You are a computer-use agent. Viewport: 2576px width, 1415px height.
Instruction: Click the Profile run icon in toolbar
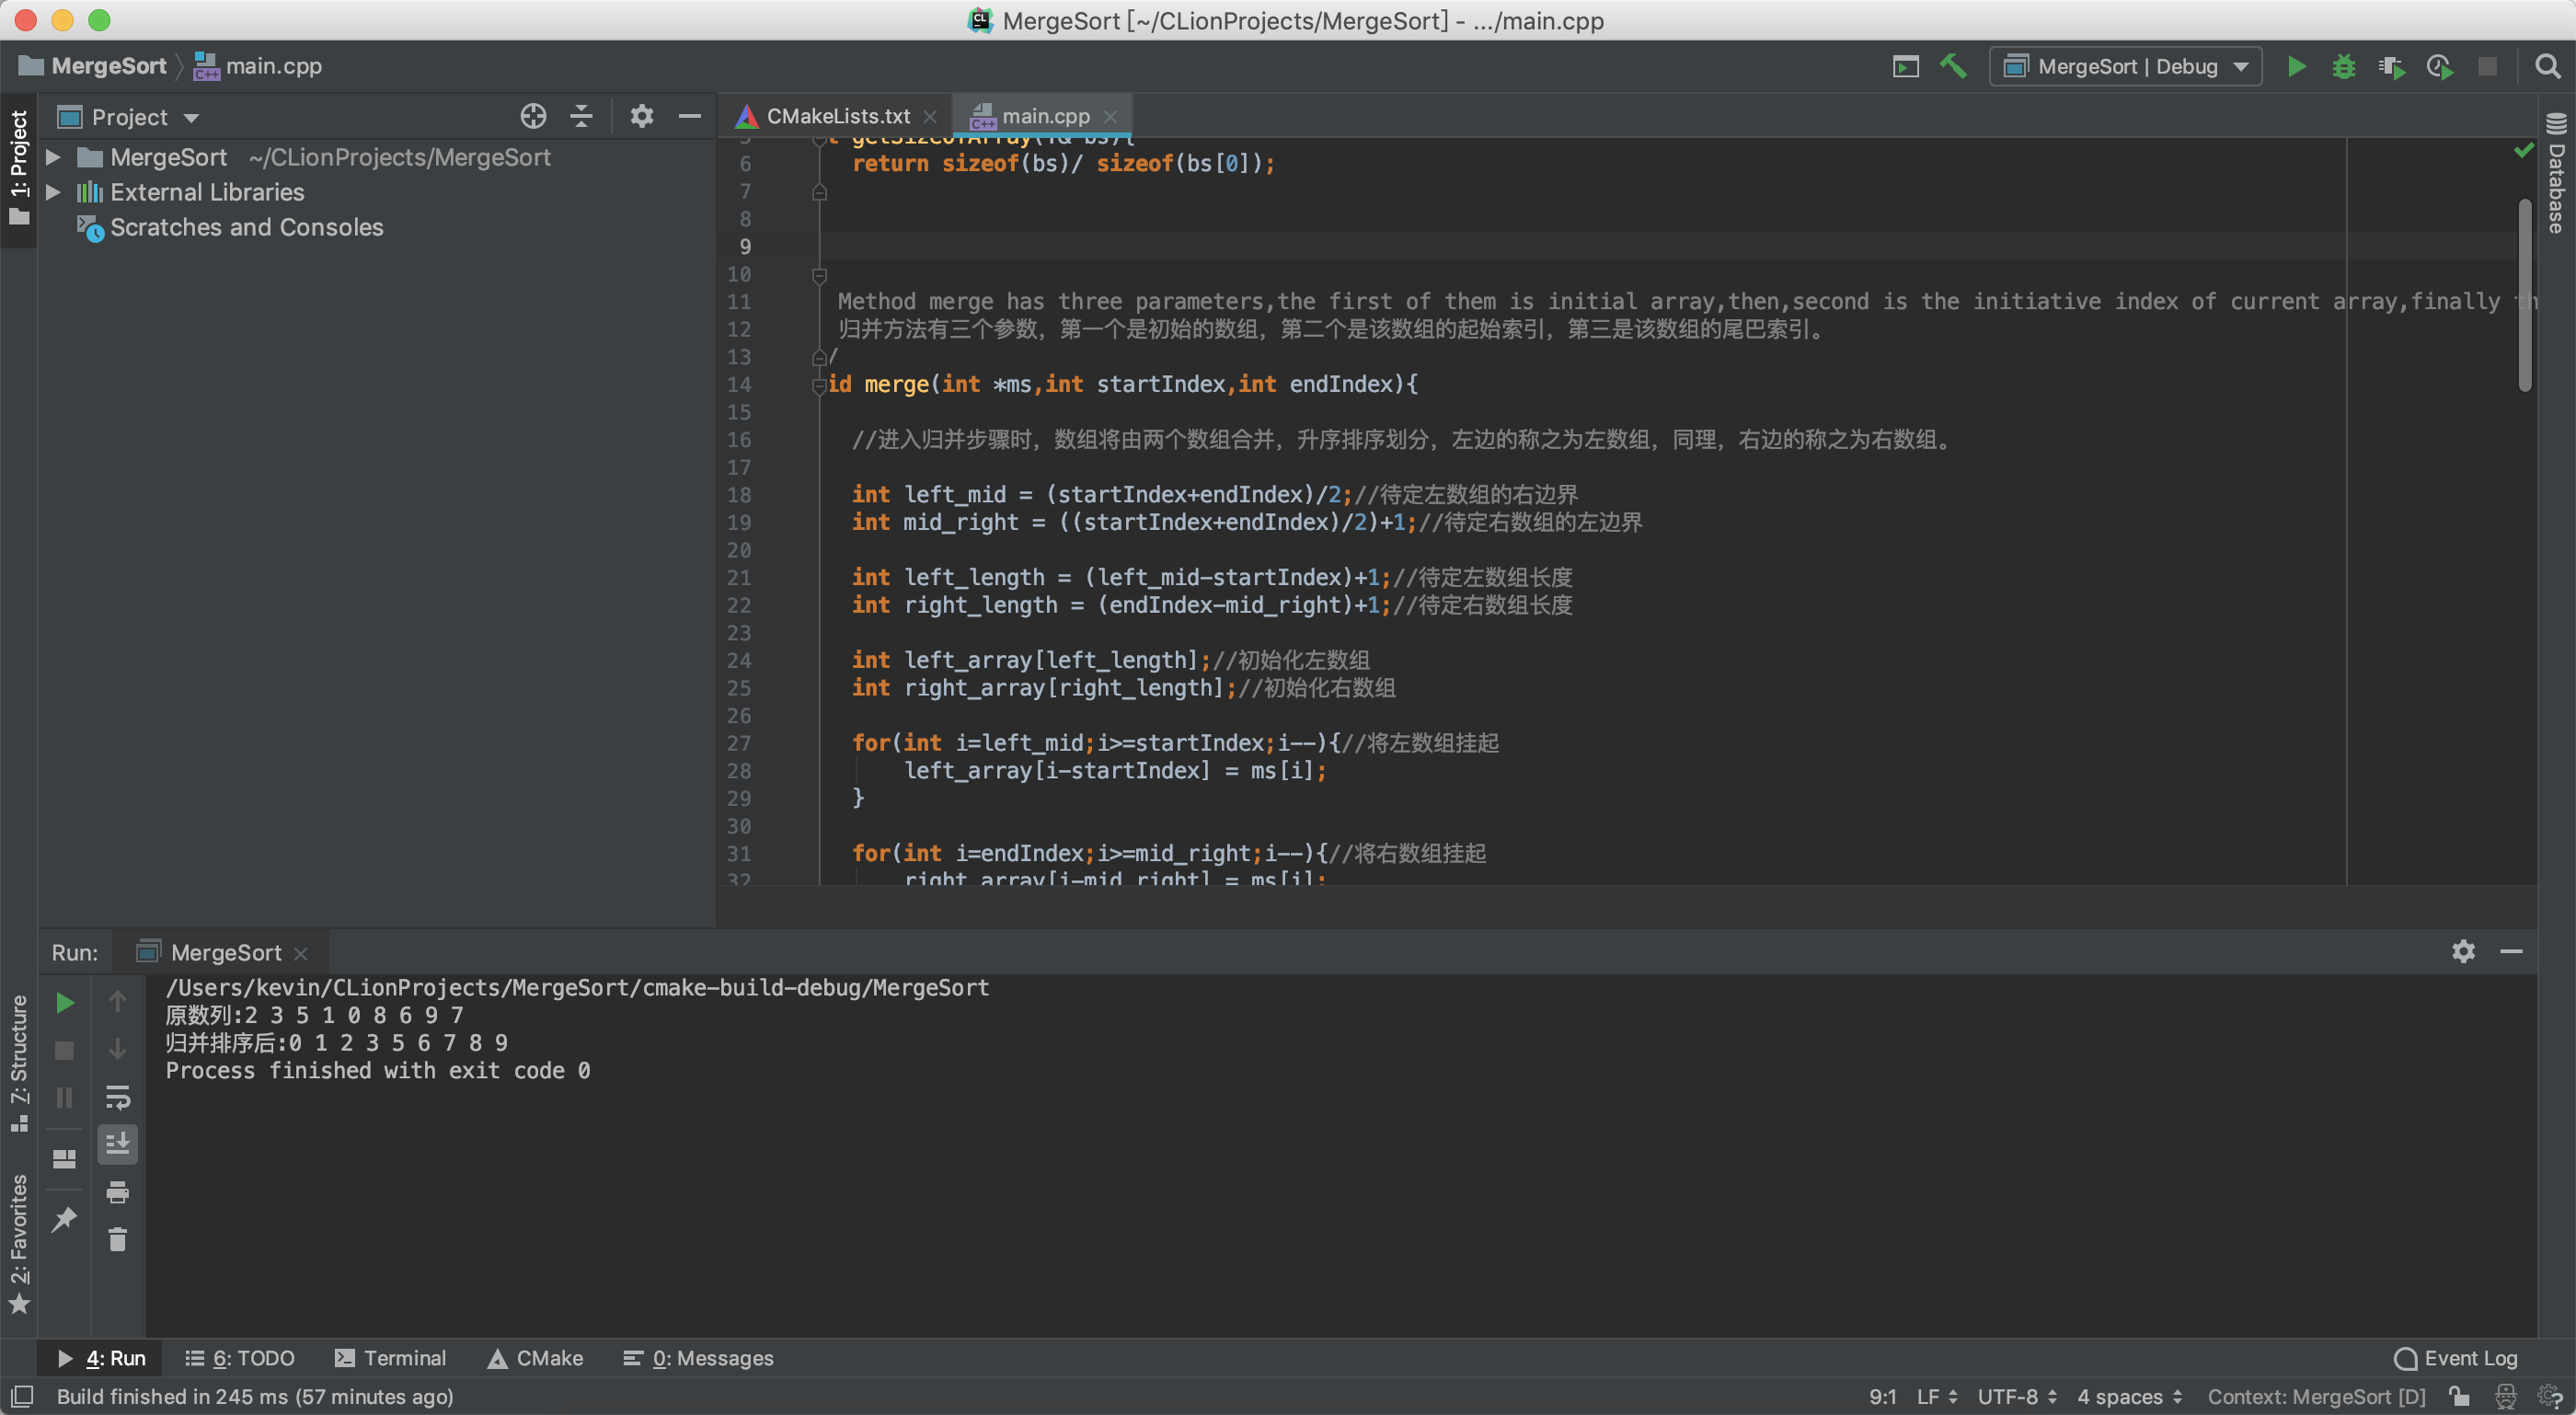click(2439, 67)
